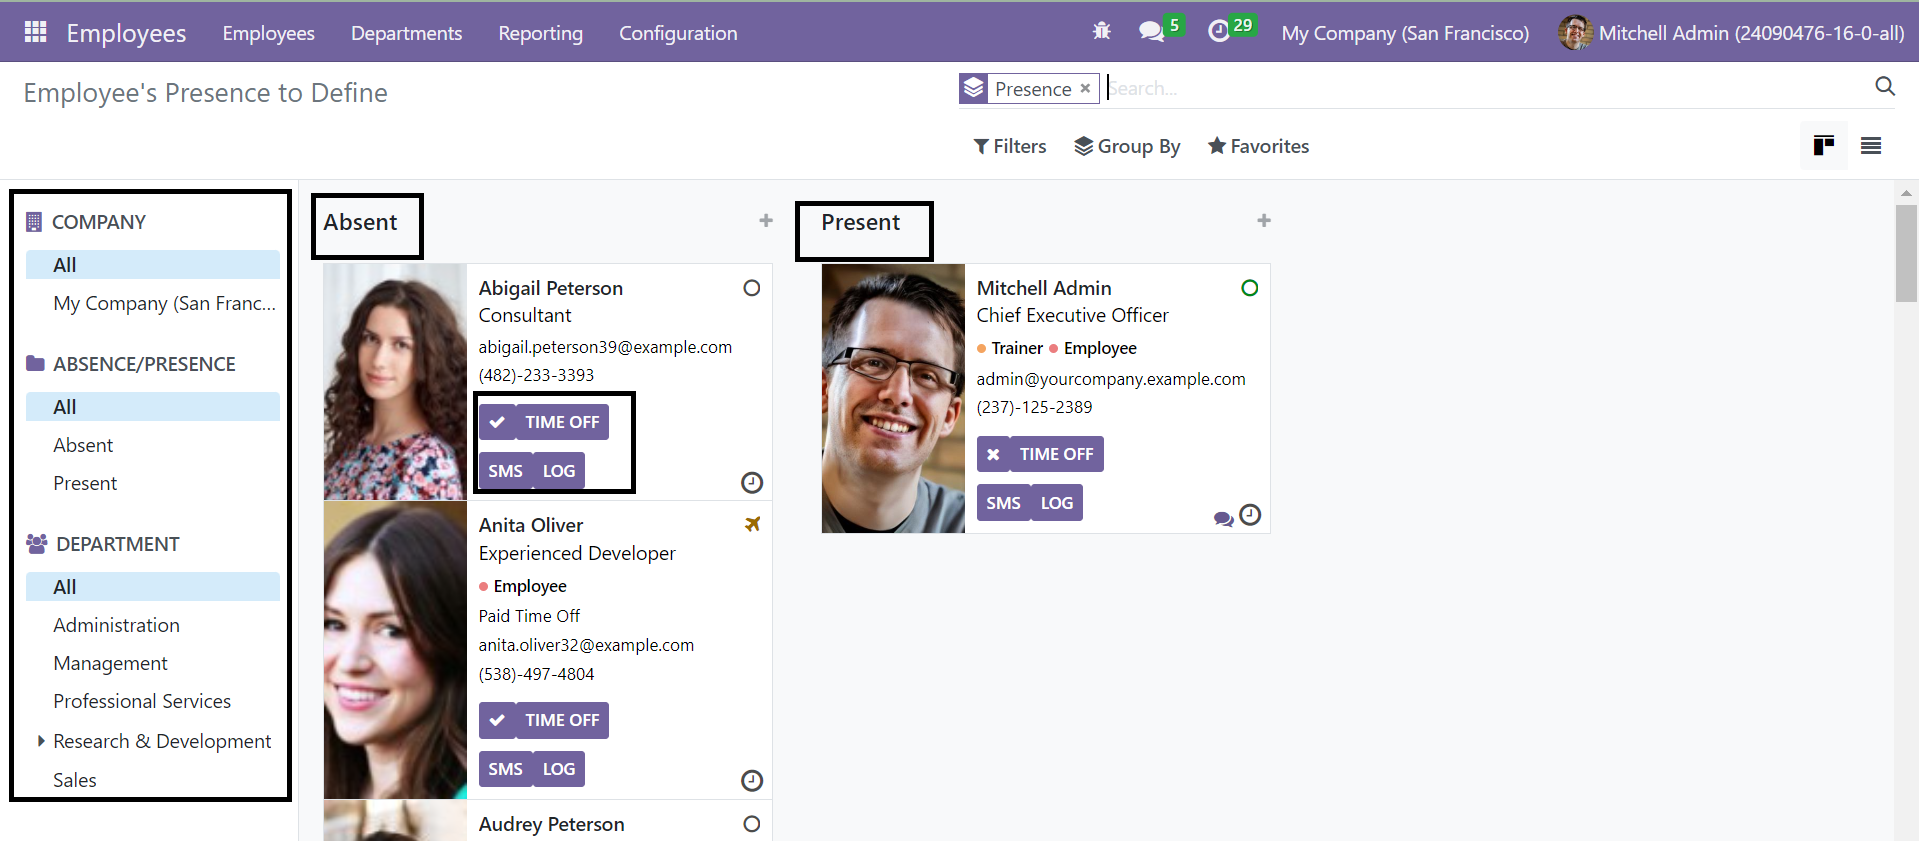Open the activities clock icon with 29 badge
This screenshot has height=841, width=1919.
[x=1218, y=32]
